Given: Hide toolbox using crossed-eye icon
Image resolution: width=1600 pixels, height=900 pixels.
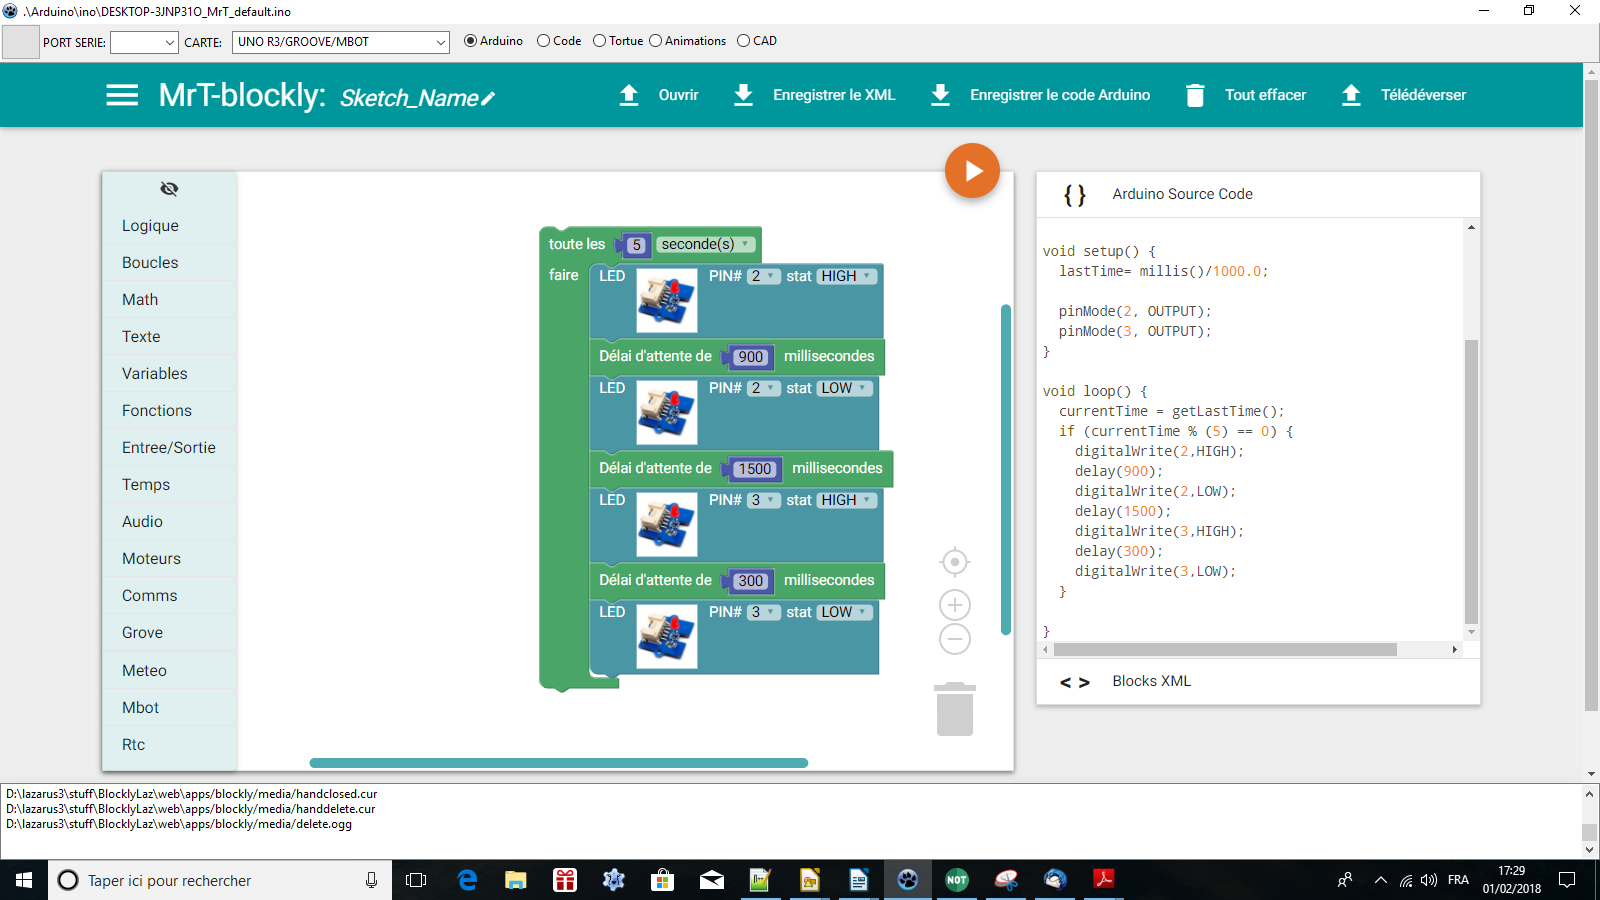Looking at the screenshot, I should (x=169, y=189).
